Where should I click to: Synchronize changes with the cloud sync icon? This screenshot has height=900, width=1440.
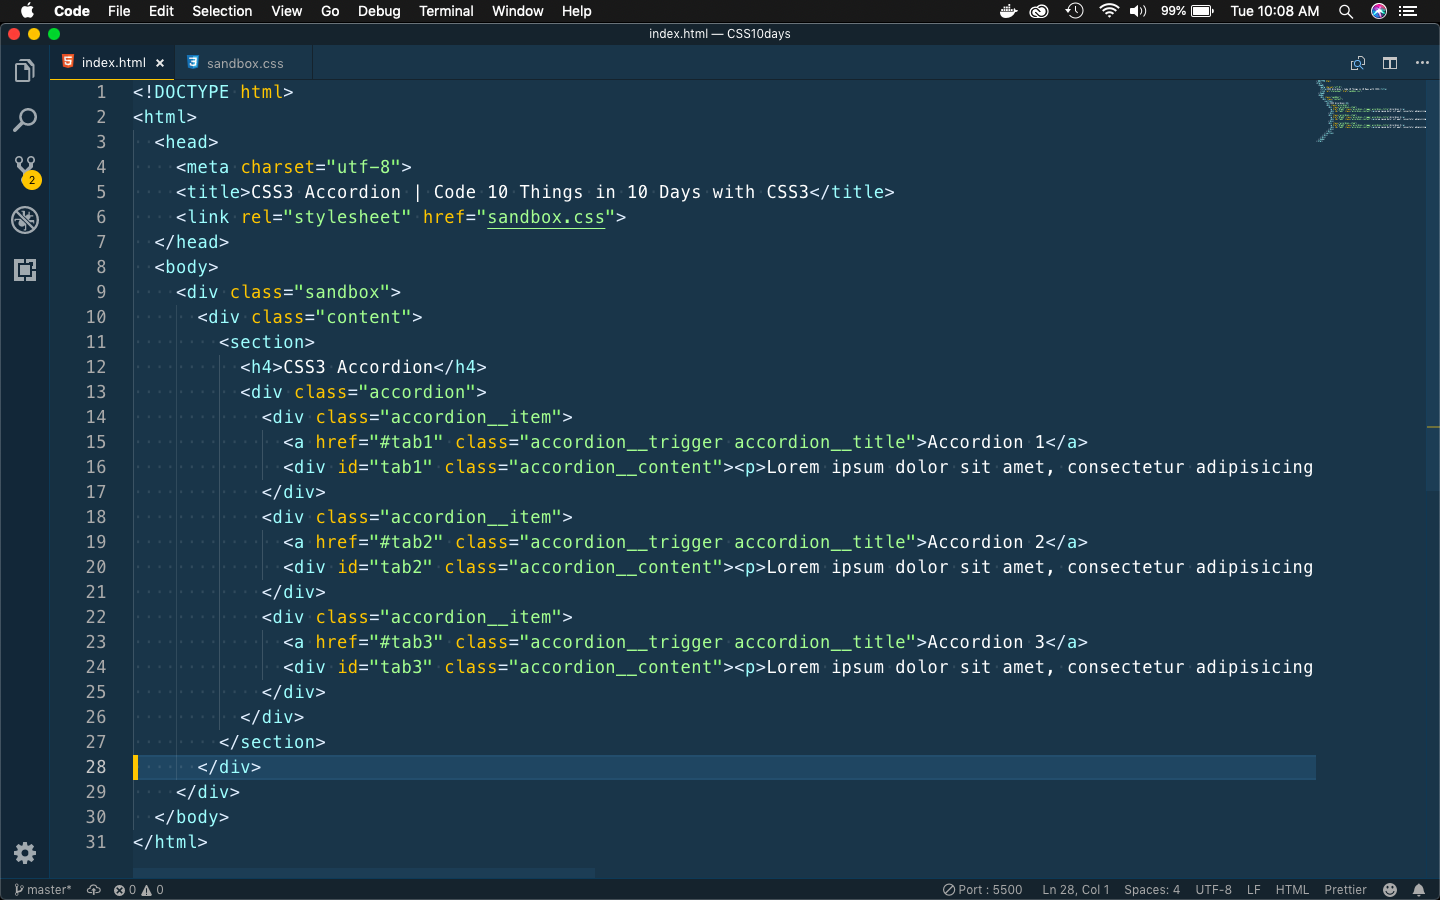click(94, 890)
